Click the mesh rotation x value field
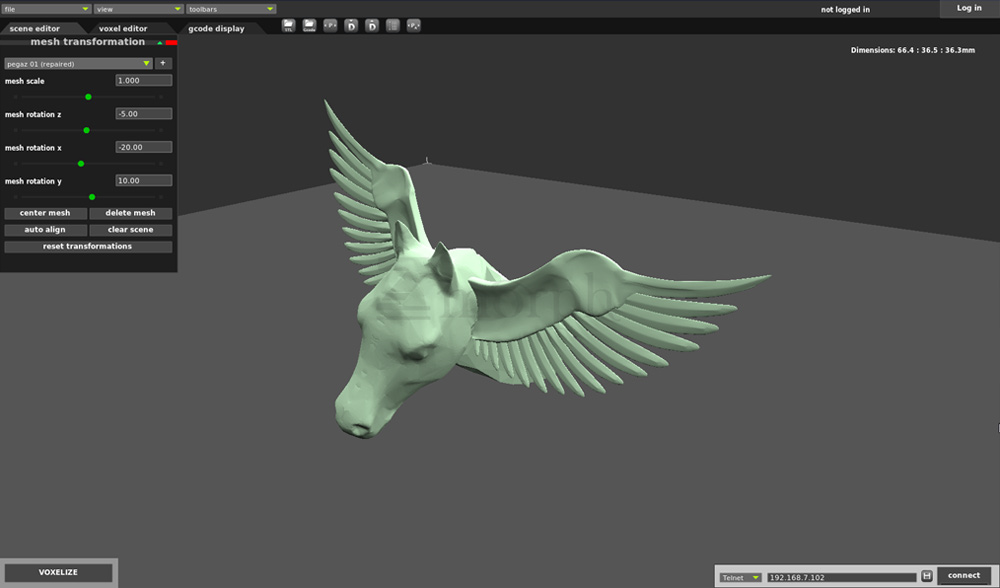Image resolution: width=1000 pixels, height=588 pixels. [143, 147]
